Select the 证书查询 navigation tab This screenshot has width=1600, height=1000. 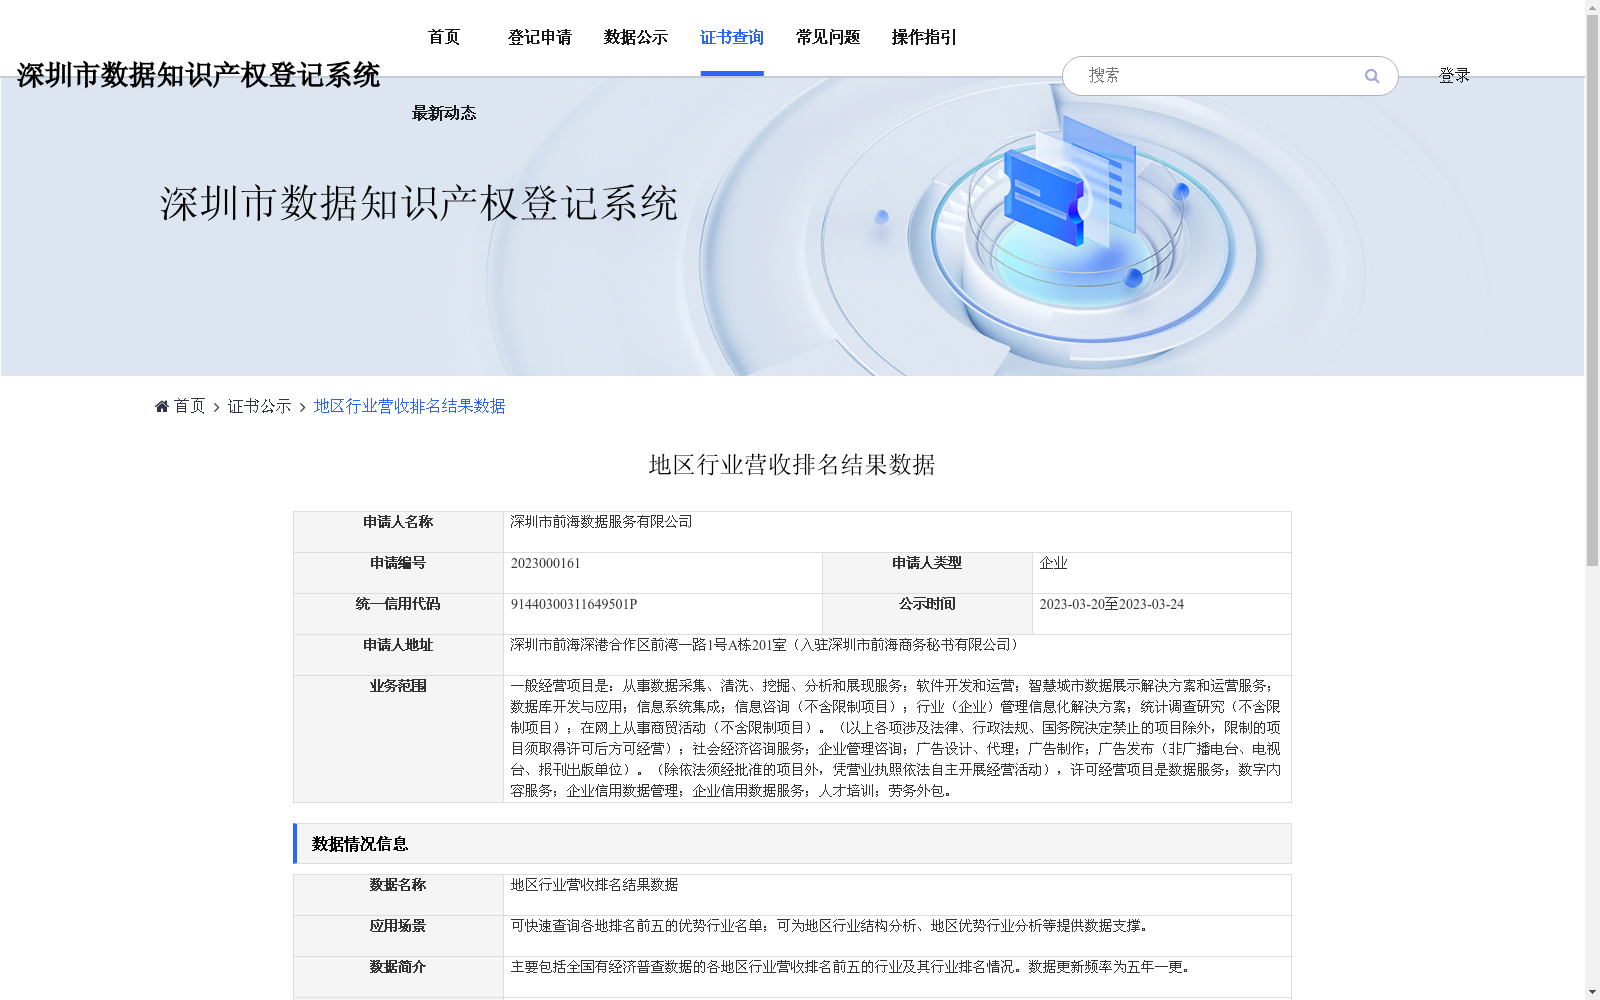(732, 38)
